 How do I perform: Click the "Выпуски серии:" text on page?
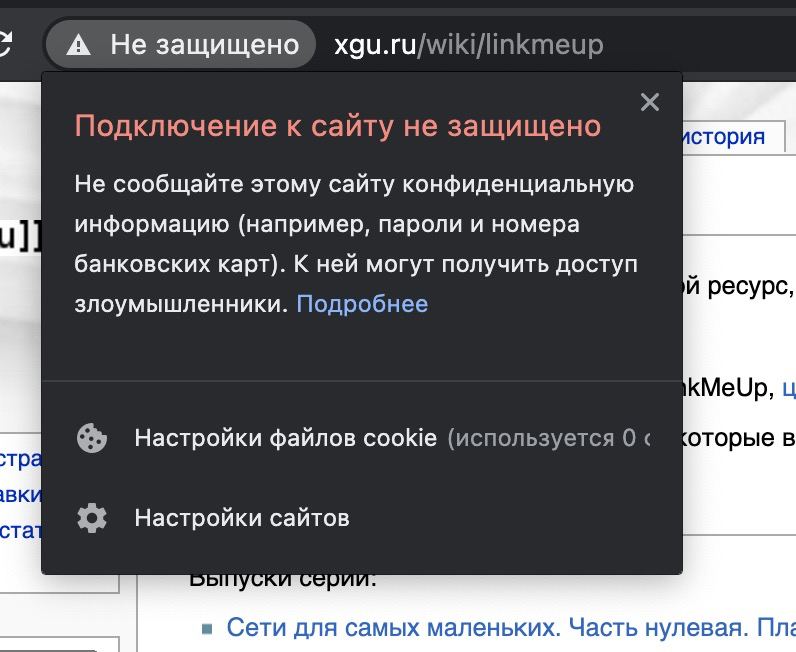283,579
